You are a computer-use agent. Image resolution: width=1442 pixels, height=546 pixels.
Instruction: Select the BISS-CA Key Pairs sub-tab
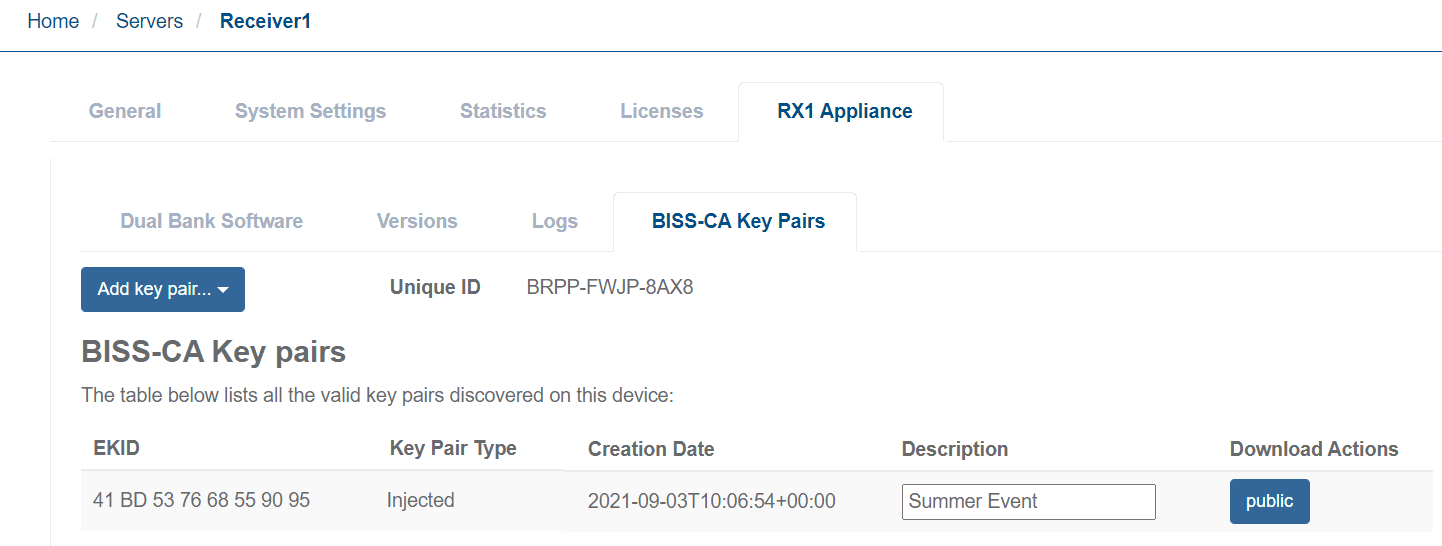click(x=738, y=222)
